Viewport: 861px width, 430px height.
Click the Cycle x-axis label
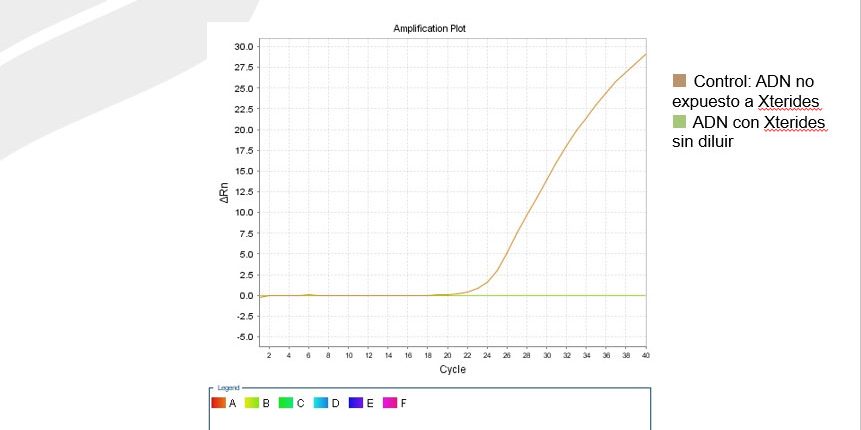tap(452, 370)
